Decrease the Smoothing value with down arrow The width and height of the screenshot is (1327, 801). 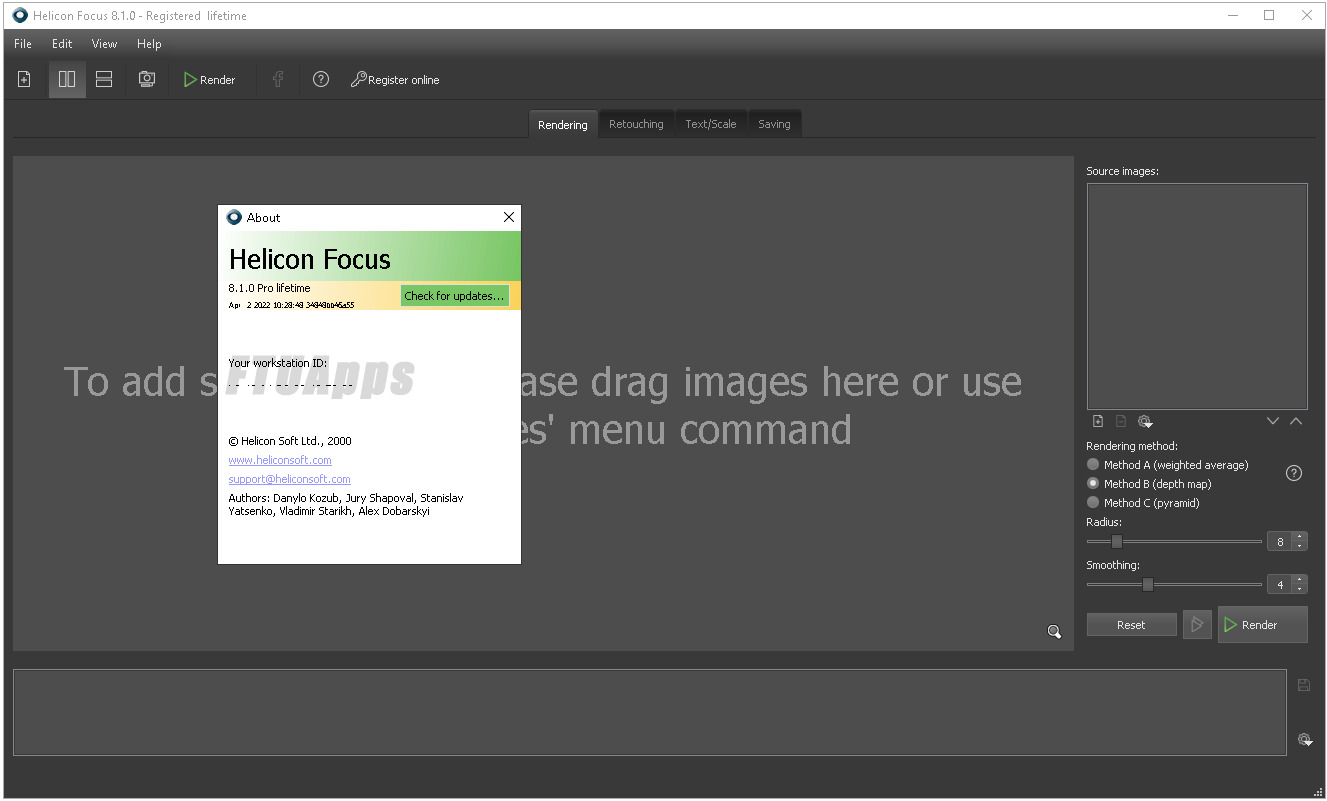tap(1300, 589)
